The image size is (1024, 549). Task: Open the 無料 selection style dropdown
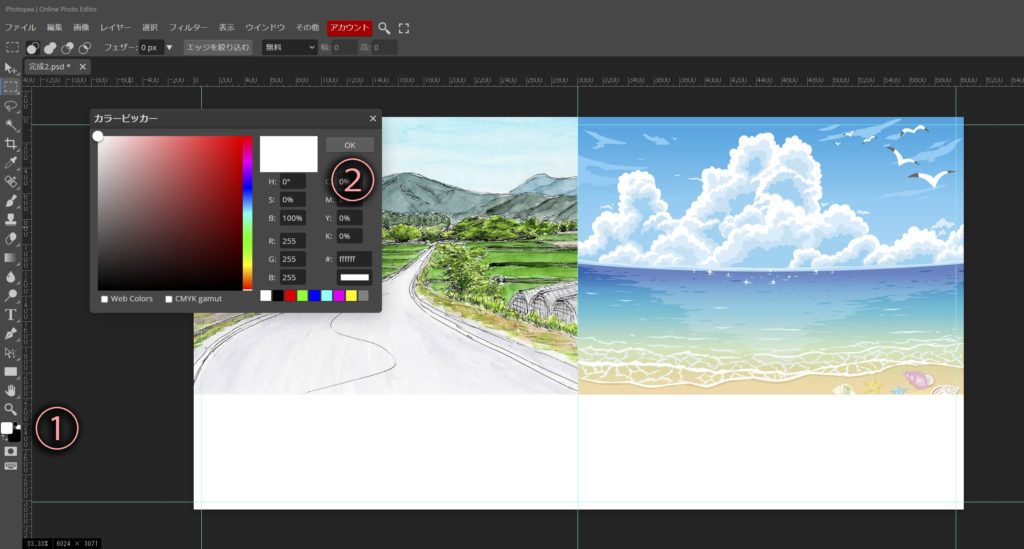click(x=289, y=47)
